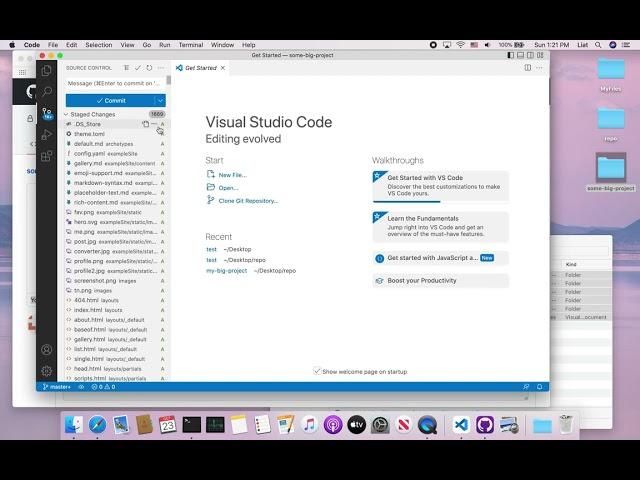Refresh source control with the refresh icon

149,68
